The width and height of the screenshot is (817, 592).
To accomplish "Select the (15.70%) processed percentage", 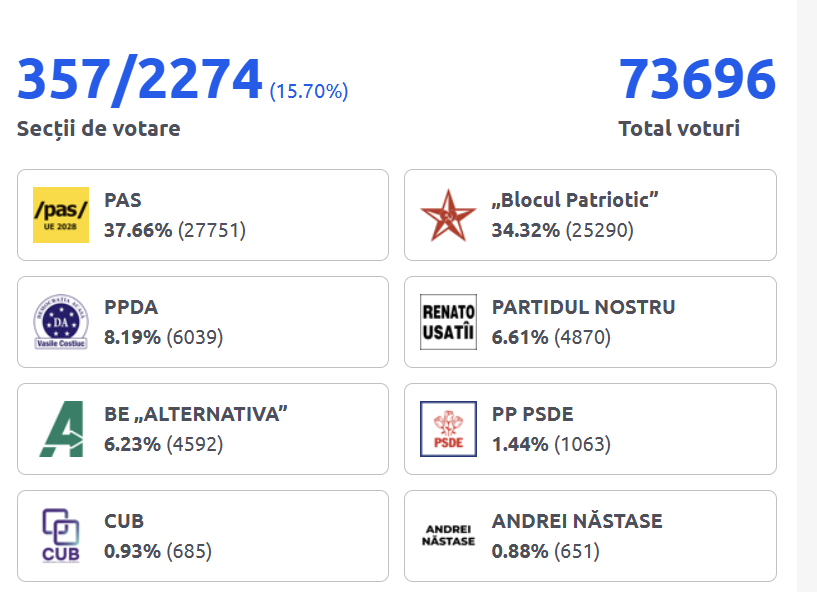I will (x=309, y=91).
